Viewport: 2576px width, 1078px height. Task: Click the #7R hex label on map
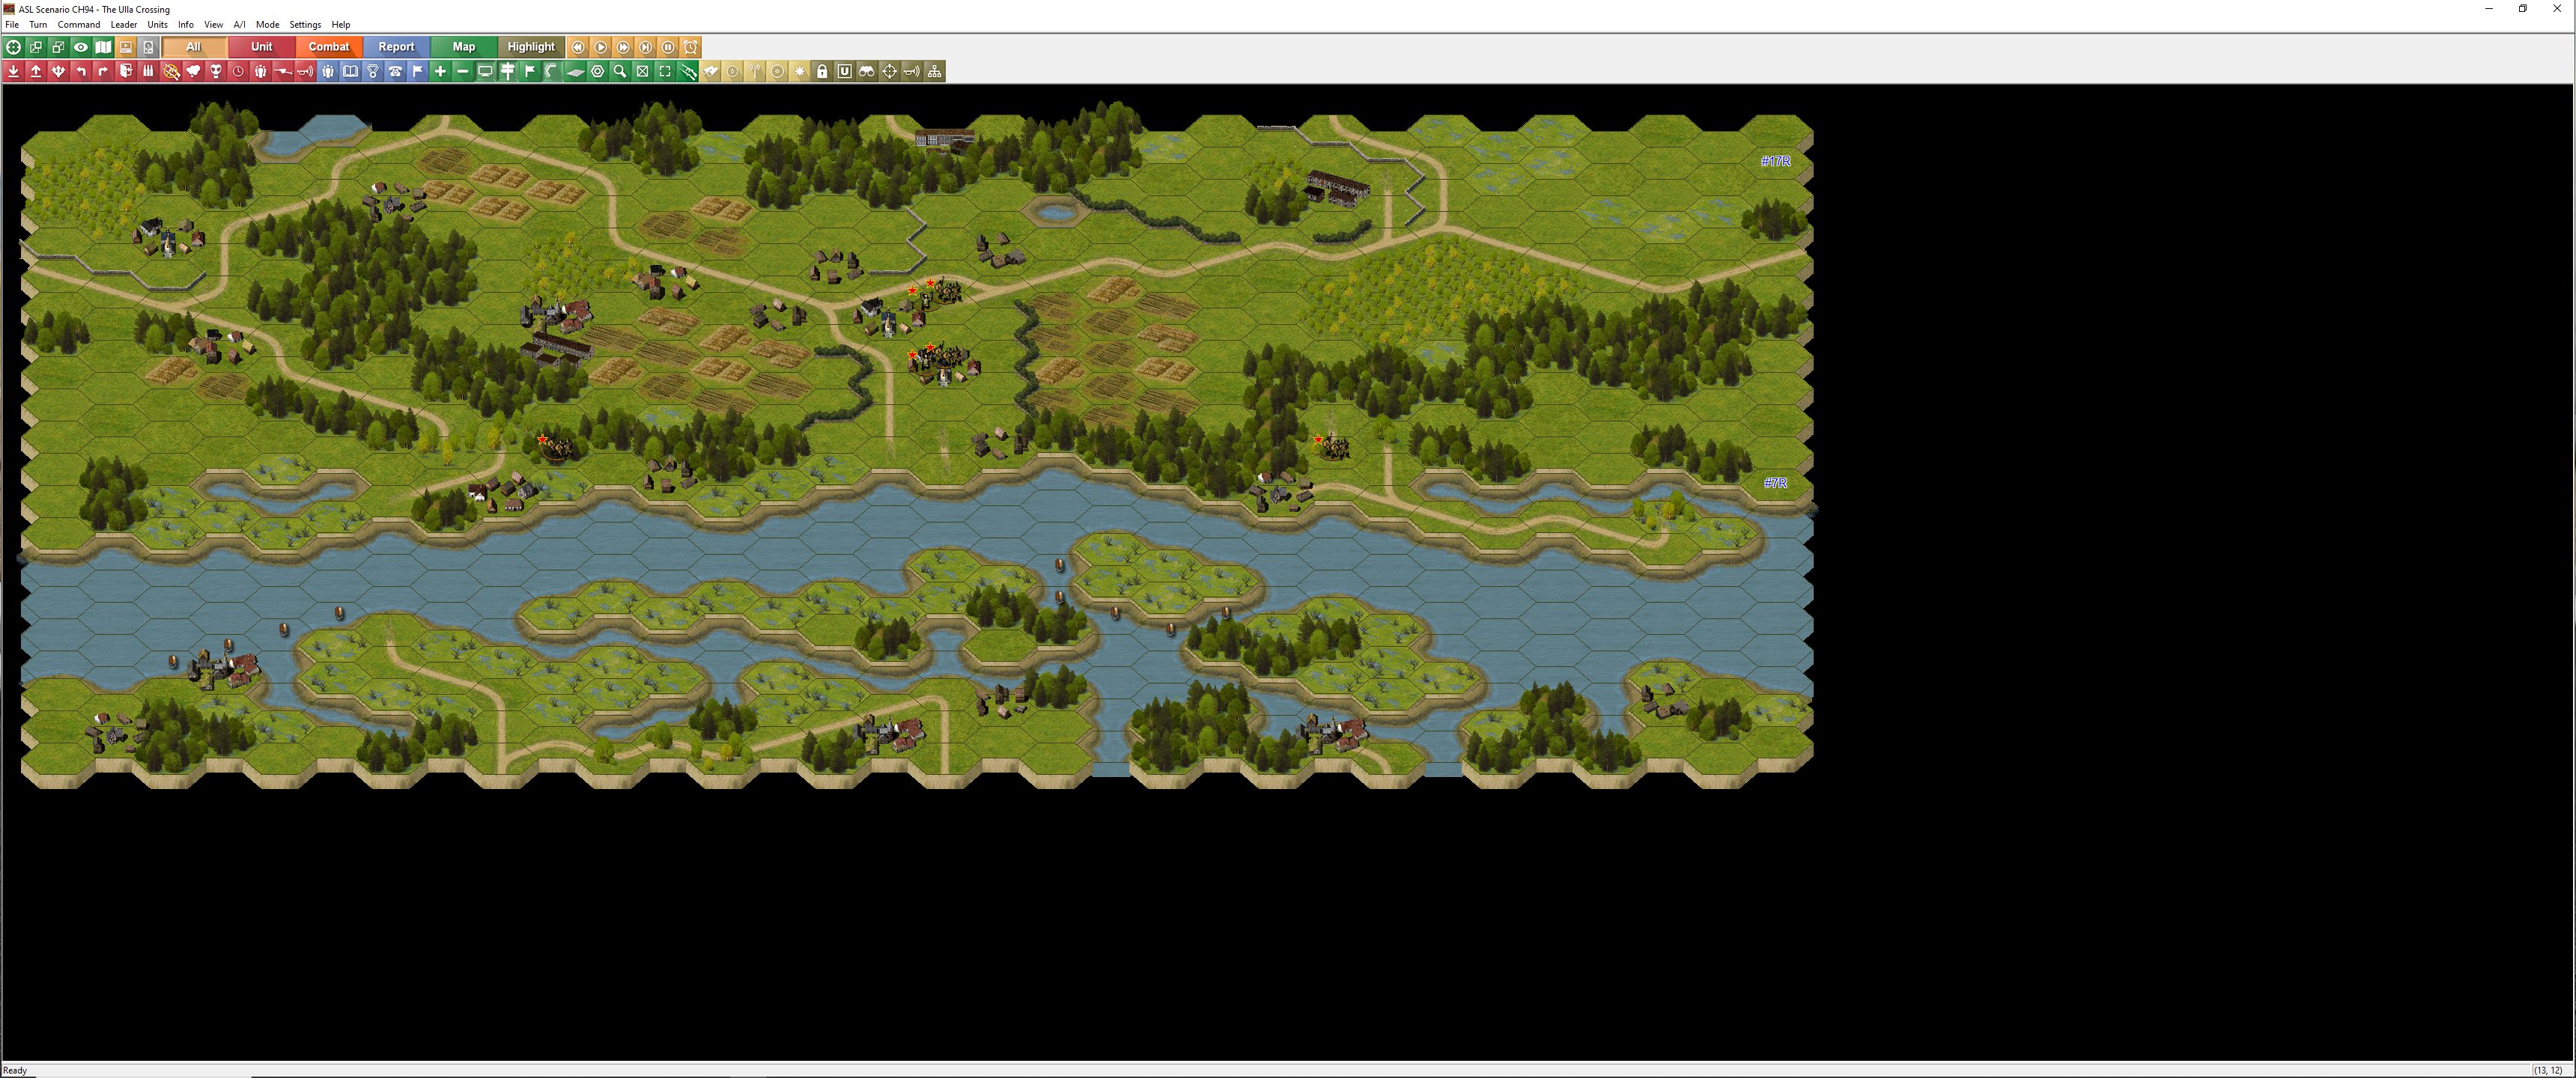tap(1775, 483)
